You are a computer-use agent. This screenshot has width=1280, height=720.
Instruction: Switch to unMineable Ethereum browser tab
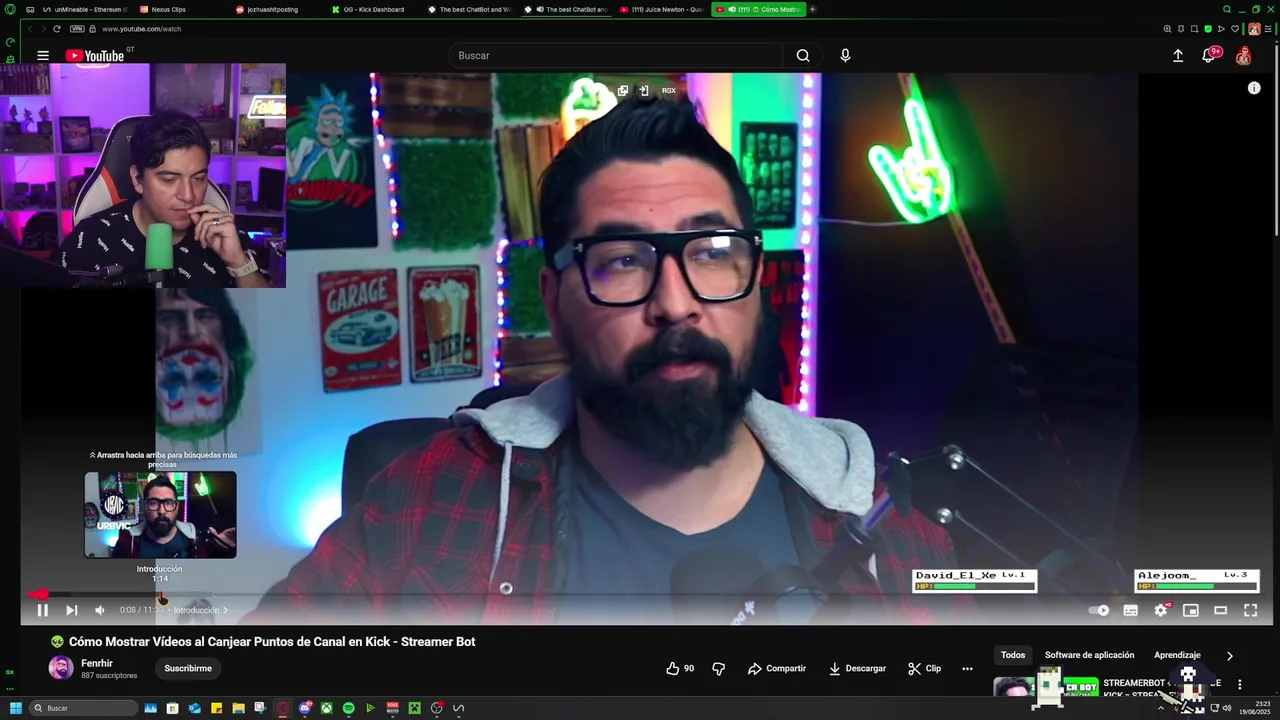[86, 9]
